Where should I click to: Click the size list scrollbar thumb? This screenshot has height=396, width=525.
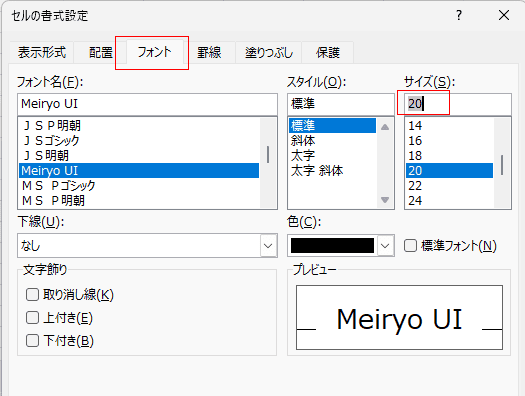(x=502, y=165)
